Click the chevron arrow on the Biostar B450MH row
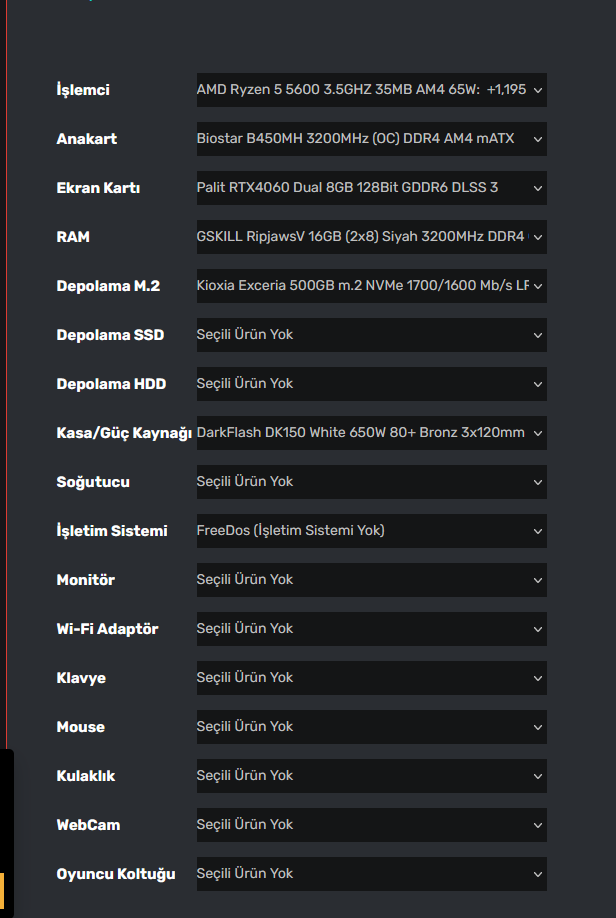The image size is (616, 918). click(538, 139)
